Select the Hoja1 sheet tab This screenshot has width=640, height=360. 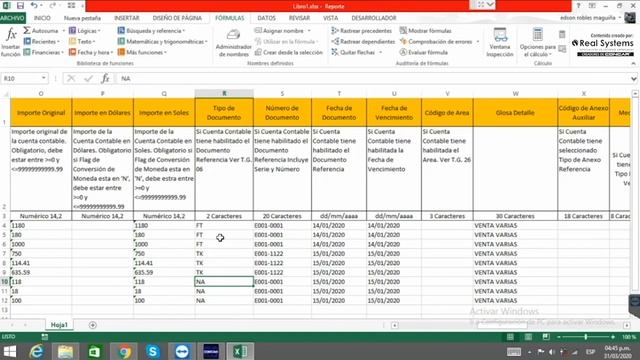point(59,325)
